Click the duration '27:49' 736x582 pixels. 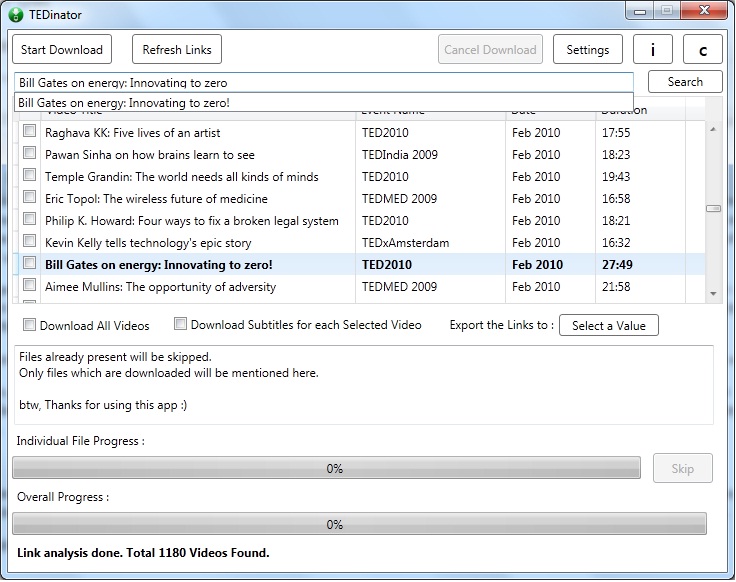pos(617,265)
